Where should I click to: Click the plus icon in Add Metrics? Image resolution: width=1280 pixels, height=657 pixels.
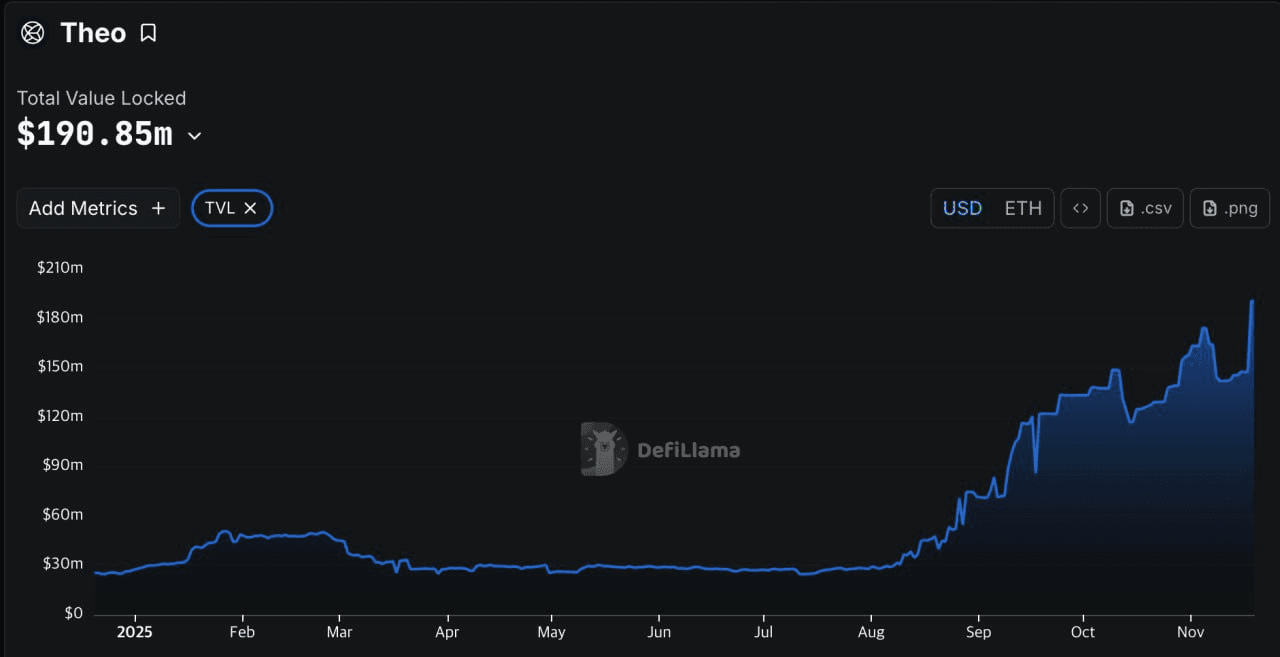[x=158, y=208]
